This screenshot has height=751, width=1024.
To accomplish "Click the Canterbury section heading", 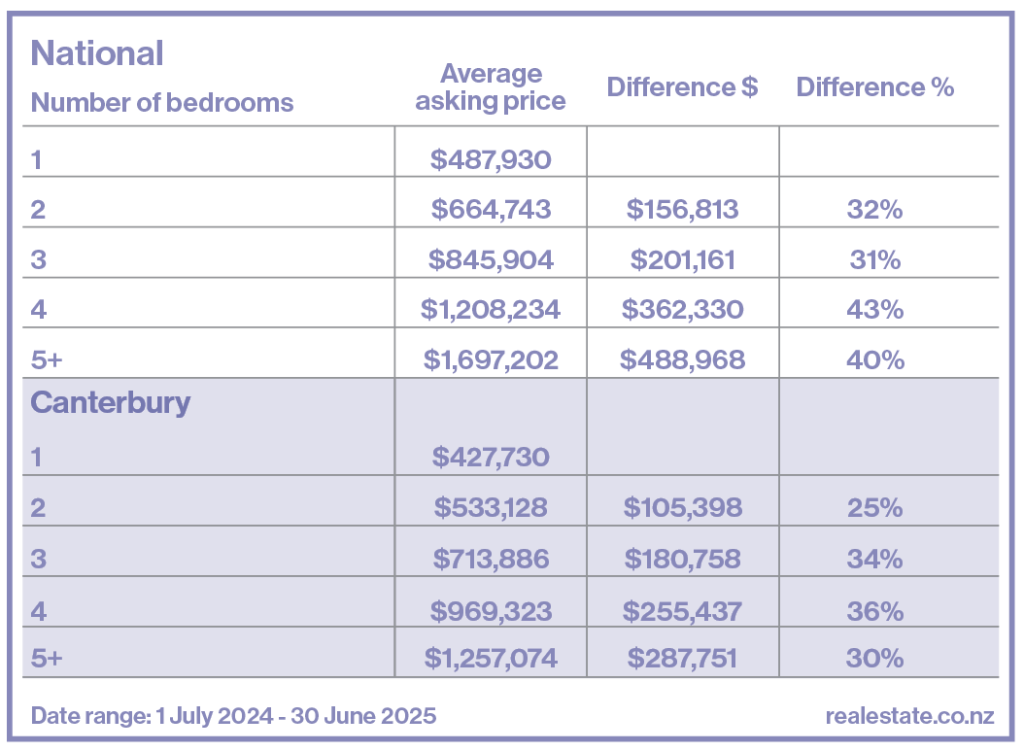I will (x=111, y=403).
